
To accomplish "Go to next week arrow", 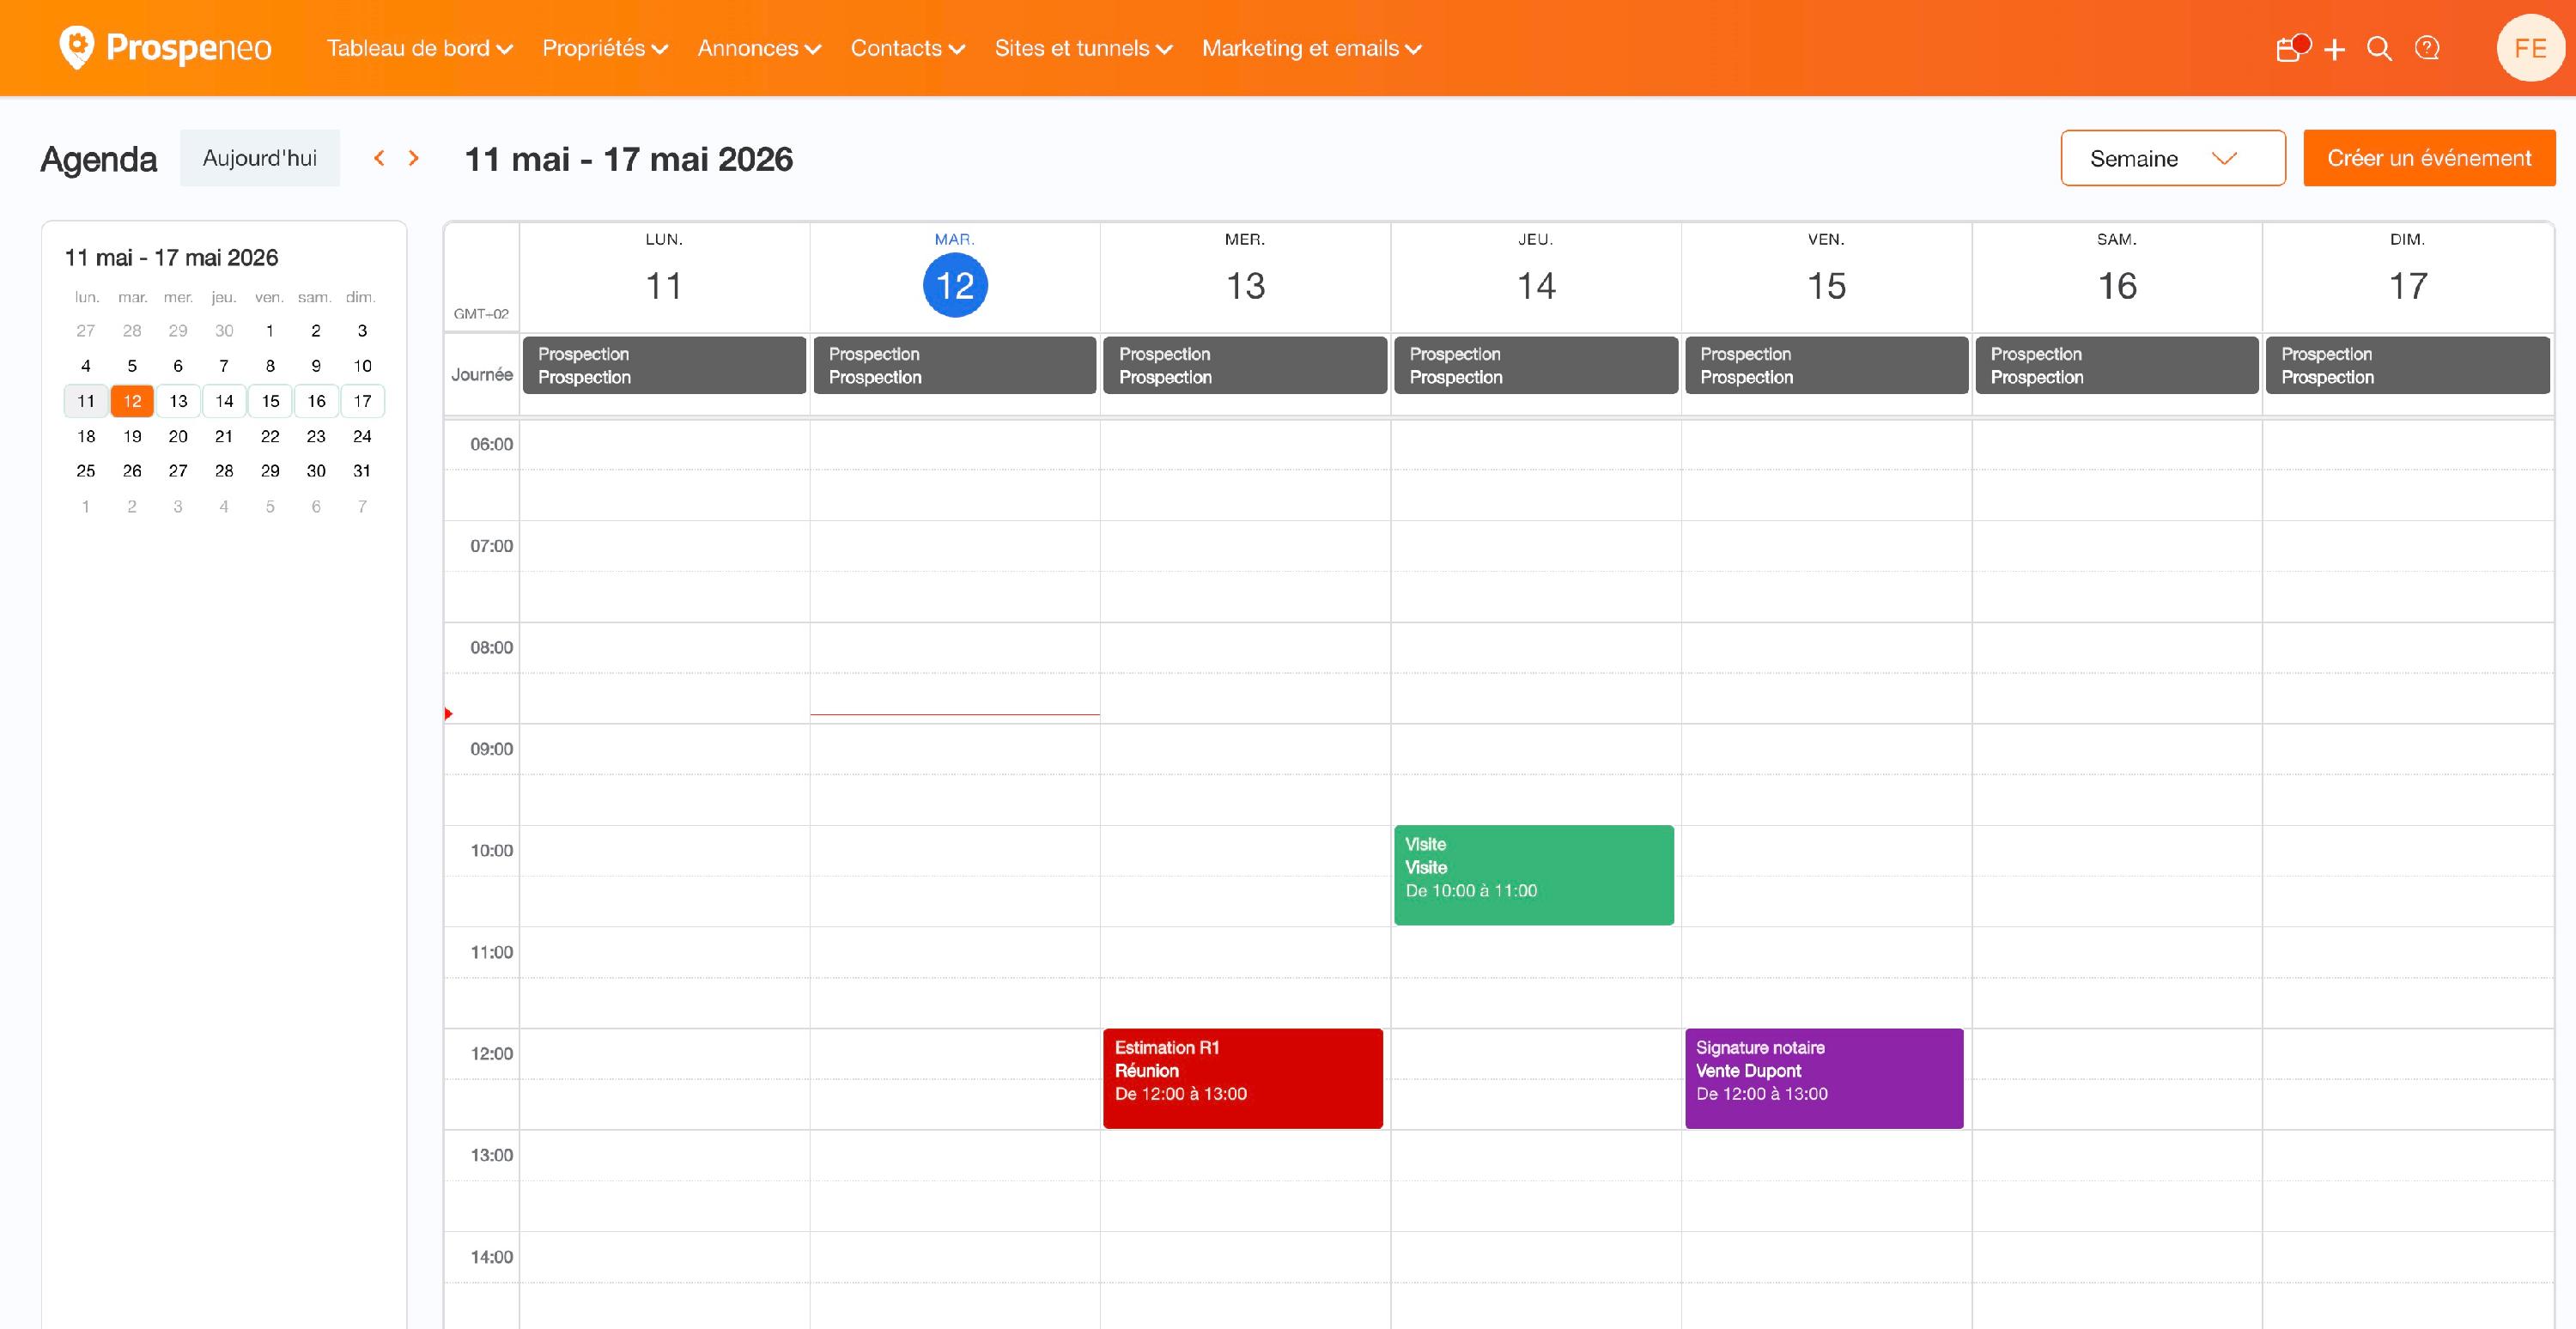I will 413,158.
